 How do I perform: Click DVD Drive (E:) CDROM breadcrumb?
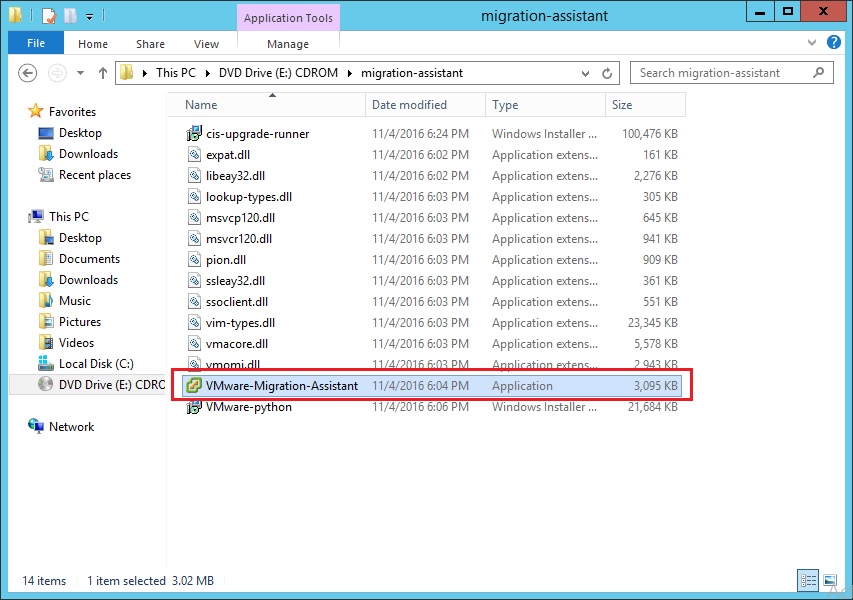[x=278, y=73]
